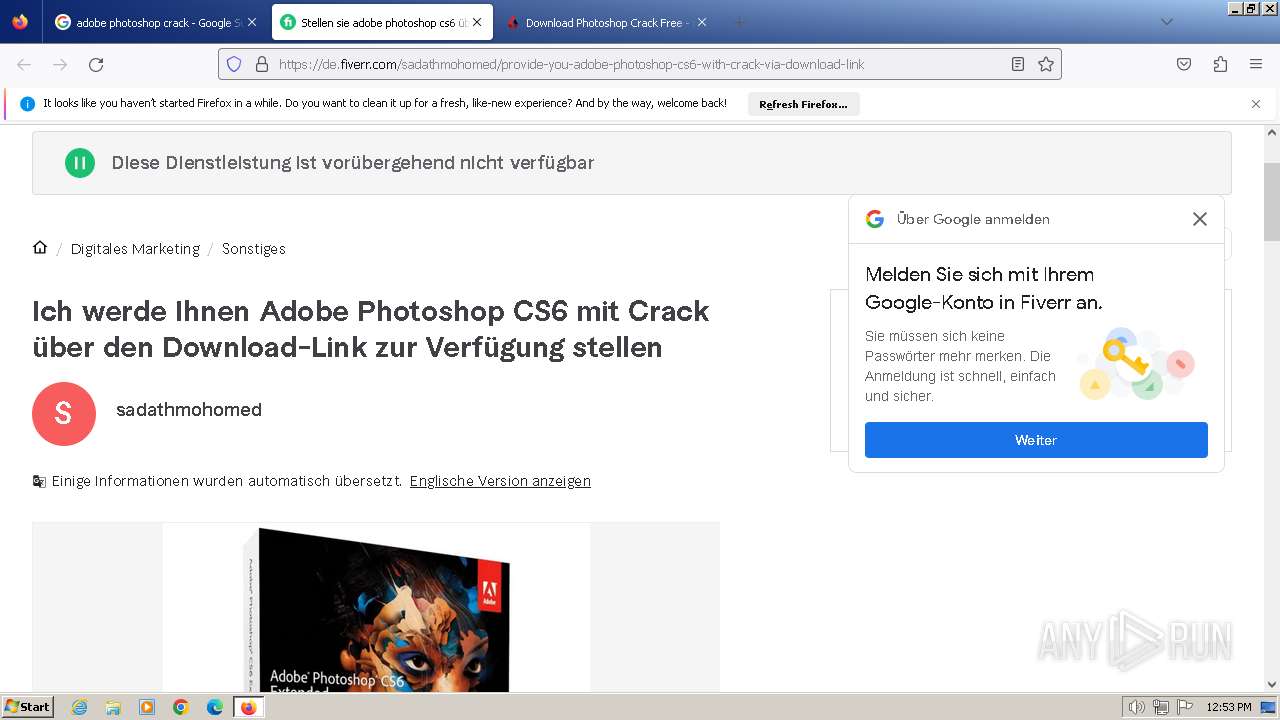Open the Firefox application menu
This screenshot has width=1280, height=720.
coord(1256,64)
